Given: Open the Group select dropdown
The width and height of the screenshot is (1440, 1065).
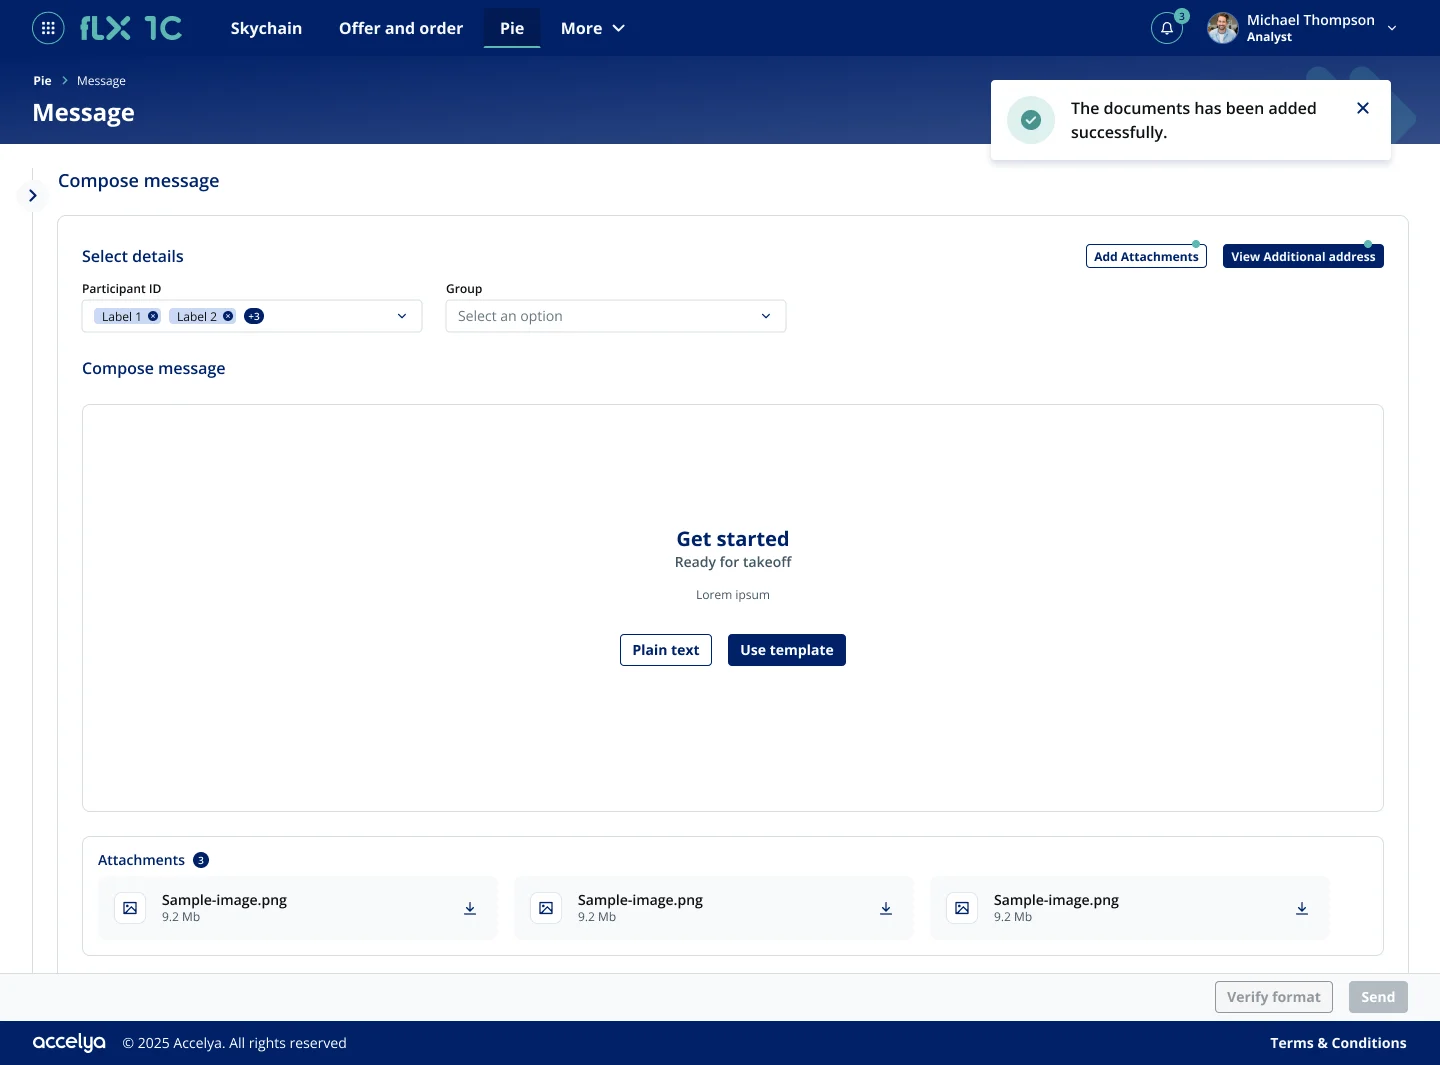Looking at the screenshot, I should 616,316.
